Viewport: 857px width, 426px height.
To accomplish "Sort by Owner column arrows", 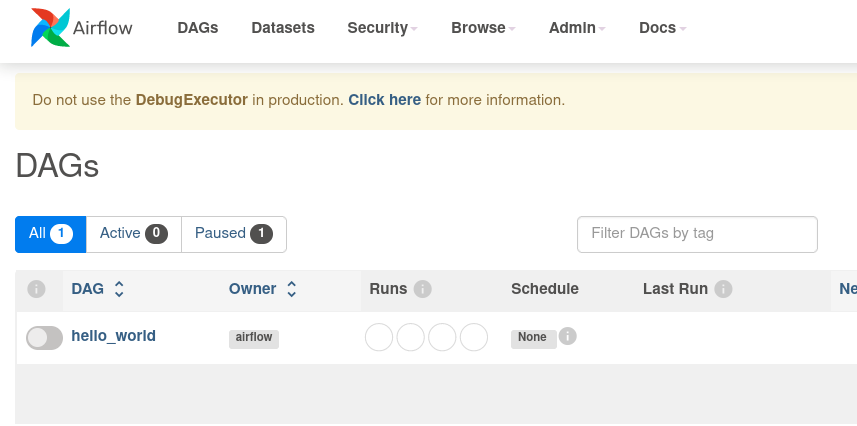I will (292, 289).
